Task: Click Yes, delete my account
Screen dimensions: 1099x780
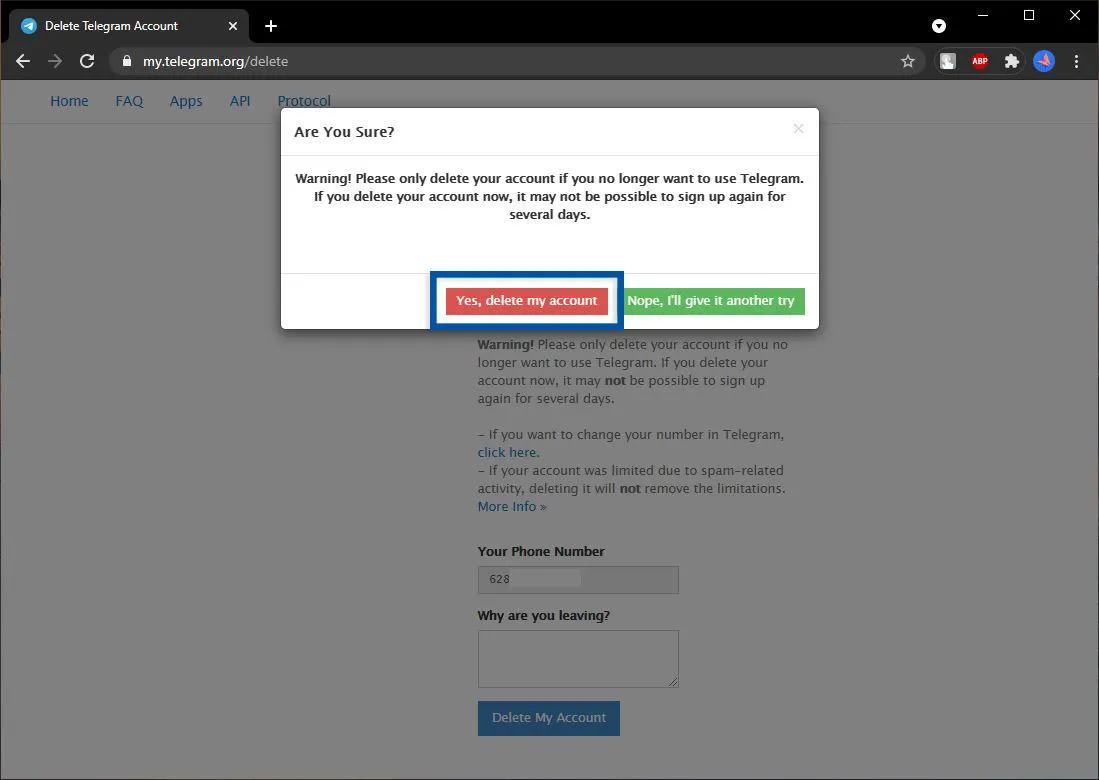Action: click(x=527, y=300)
